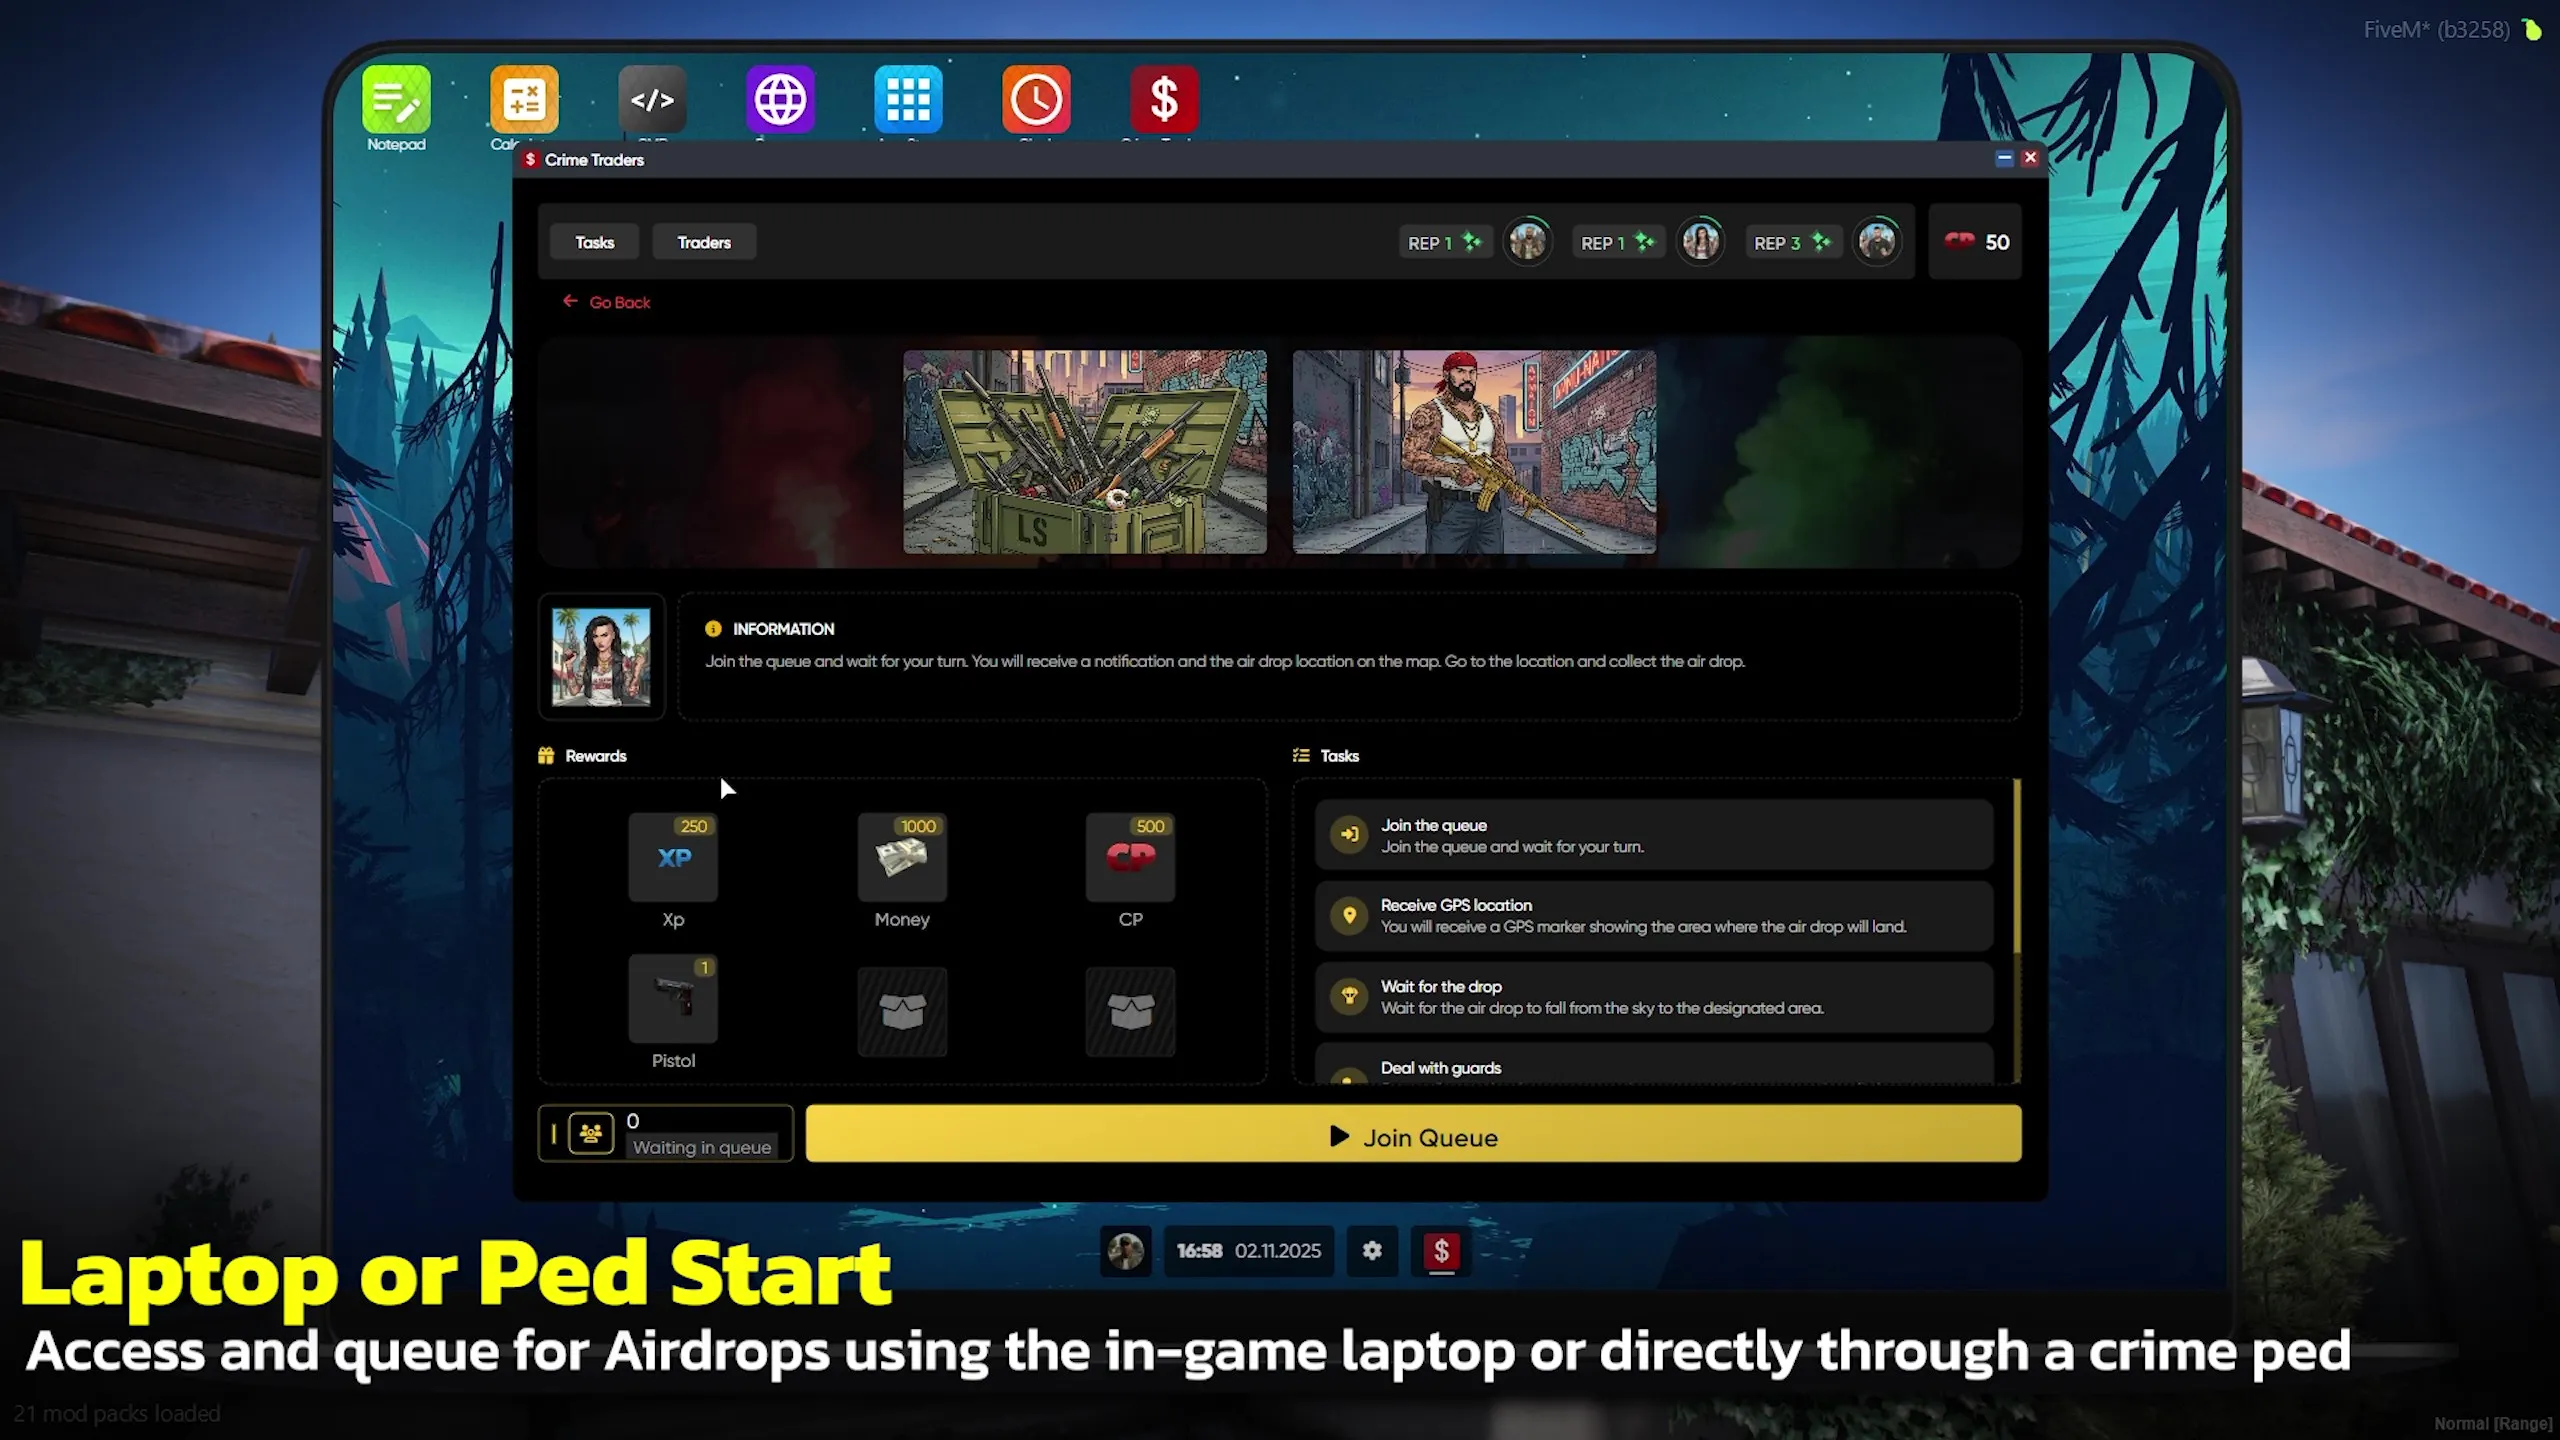This screenshot has width=2560, height=1440.
Task: Click the armed gangster banner image
Action: pos(1474,451)
